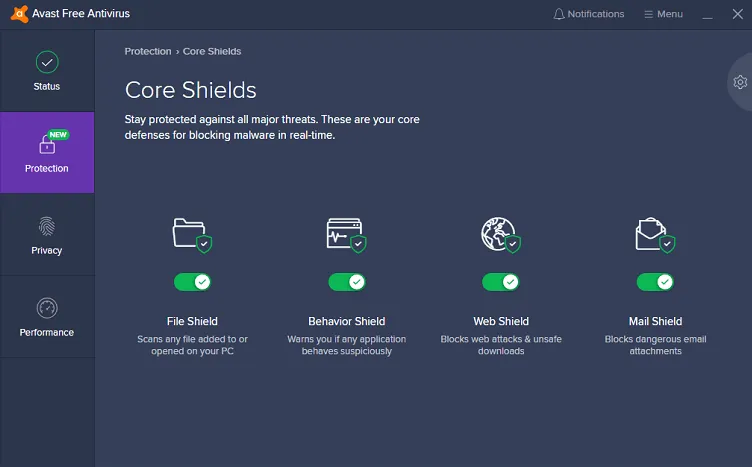The height and width of the screenshot is (467, 752).
Task: Click 'Scans any file added' description
Action: 192,345
